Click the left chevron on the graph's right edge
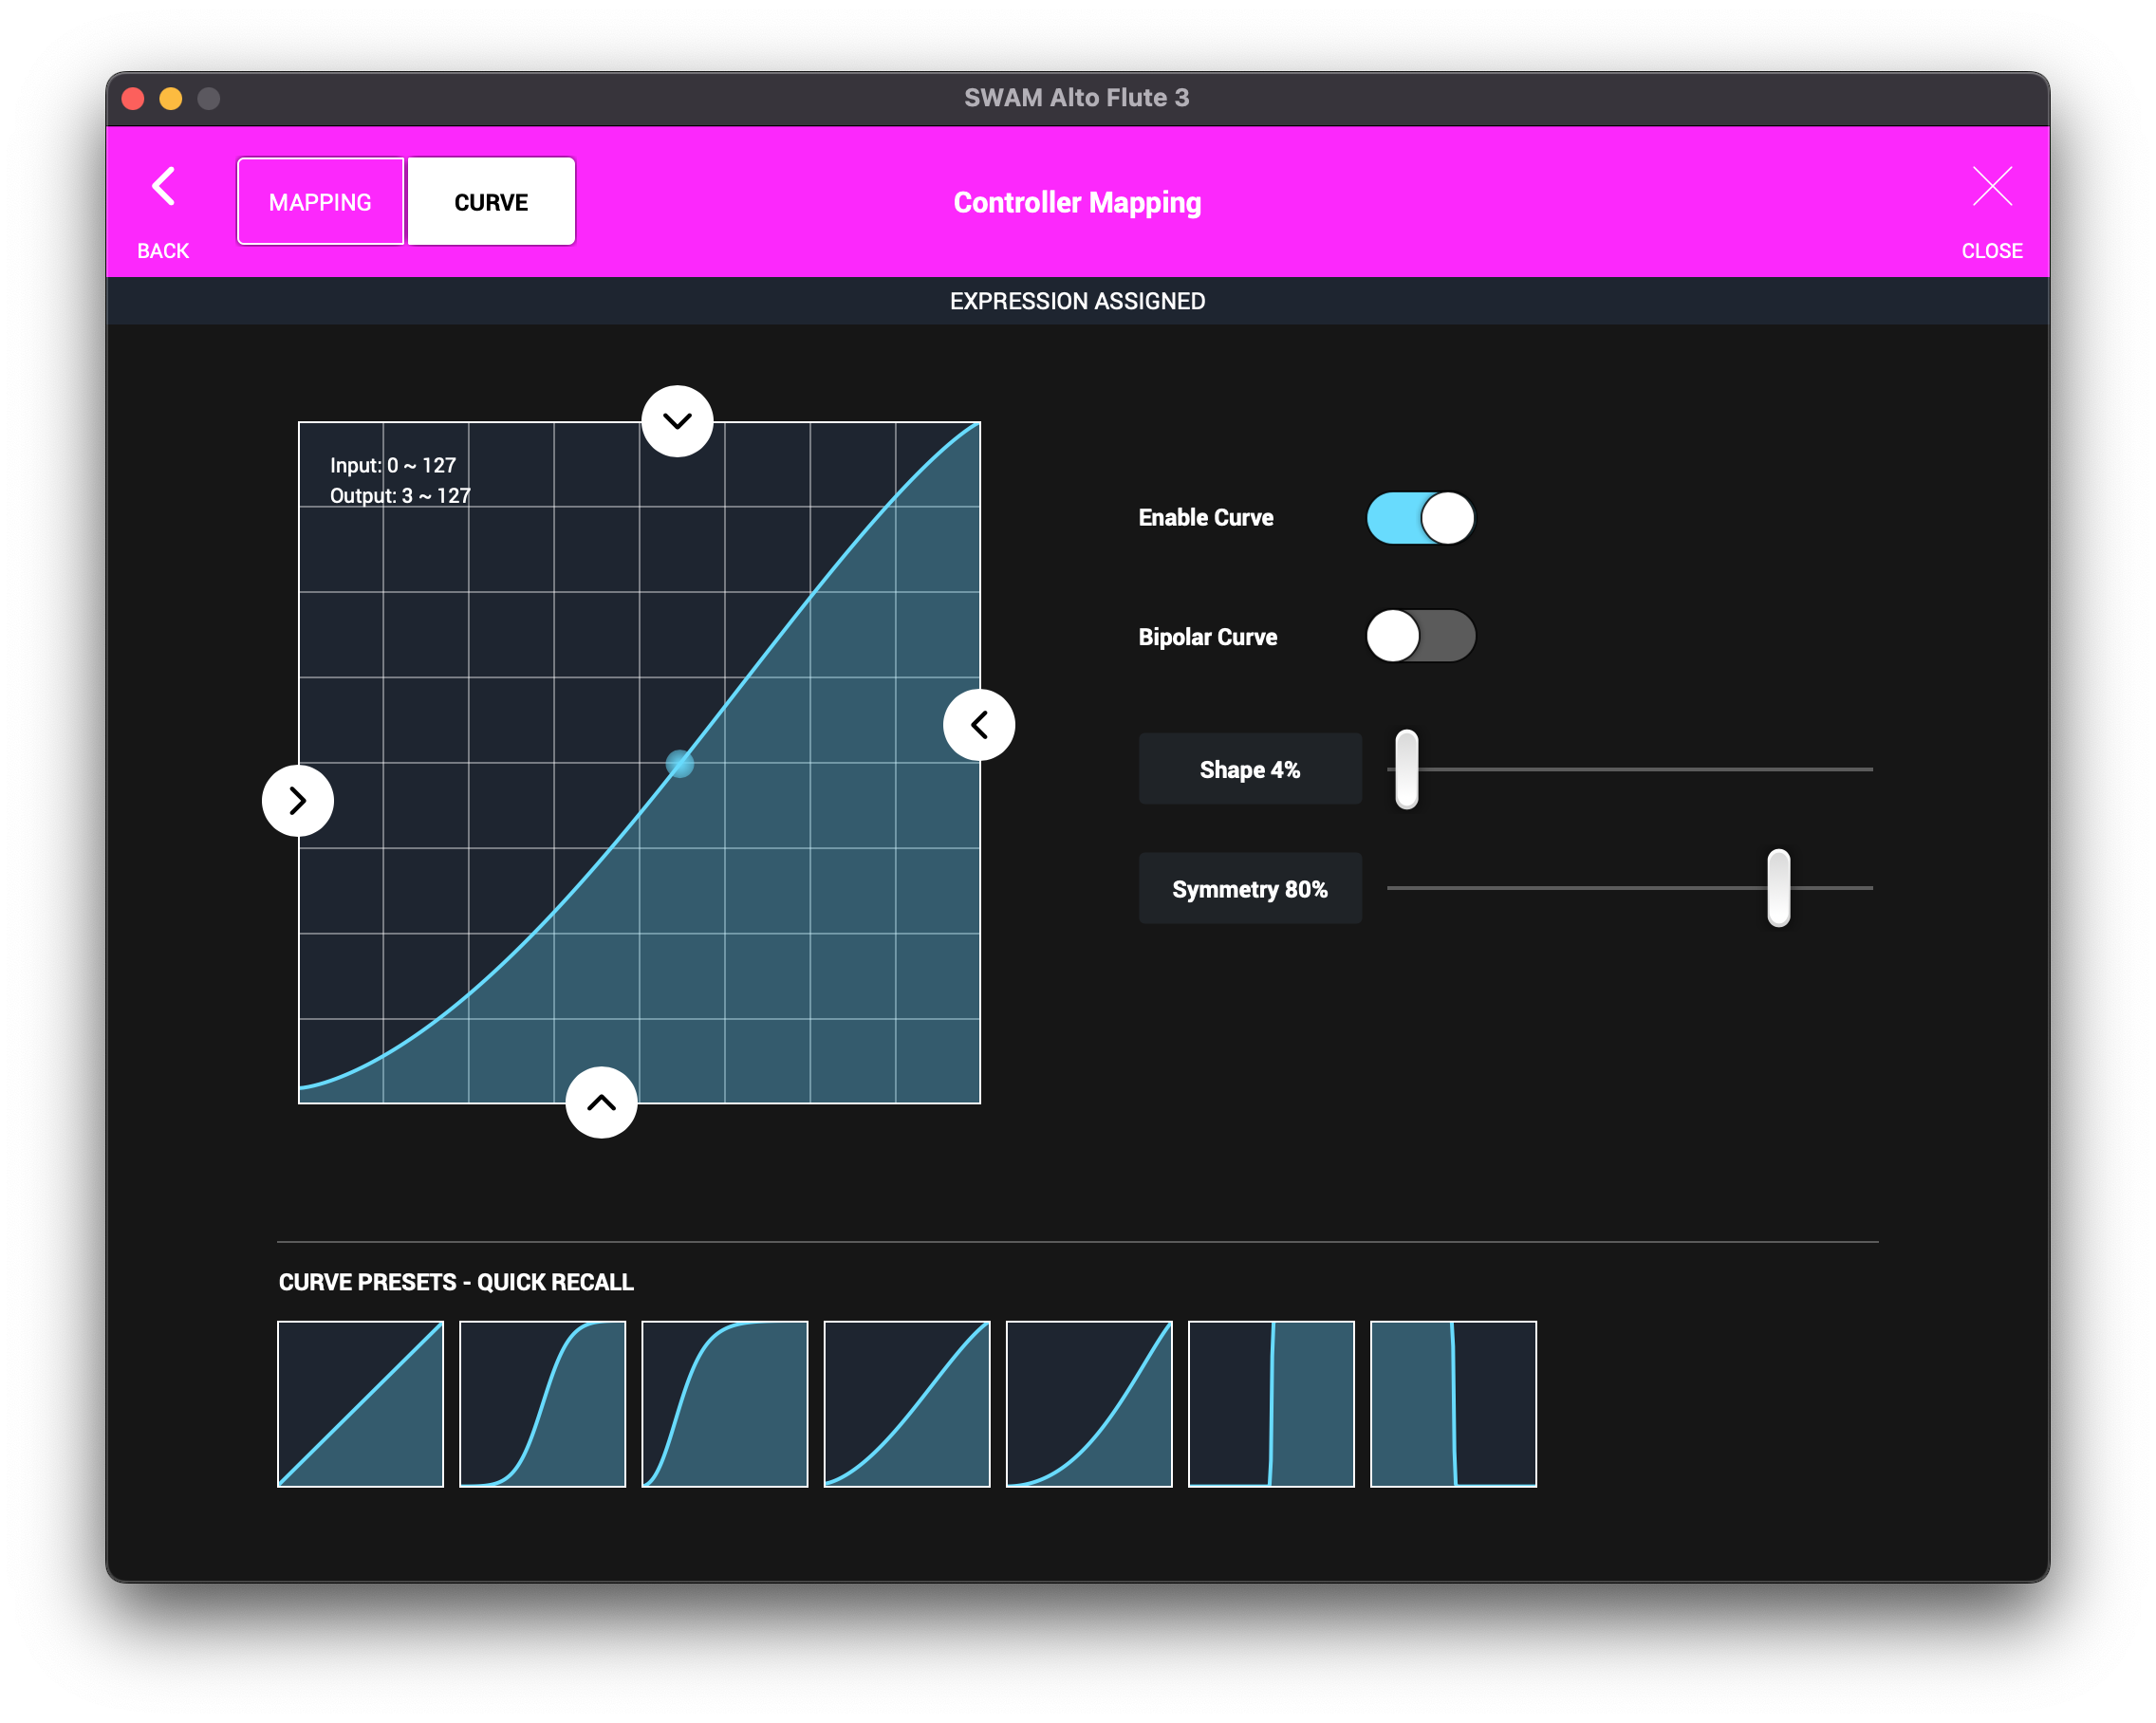This screenshot has width=2156, height=1723. (978, 725)
